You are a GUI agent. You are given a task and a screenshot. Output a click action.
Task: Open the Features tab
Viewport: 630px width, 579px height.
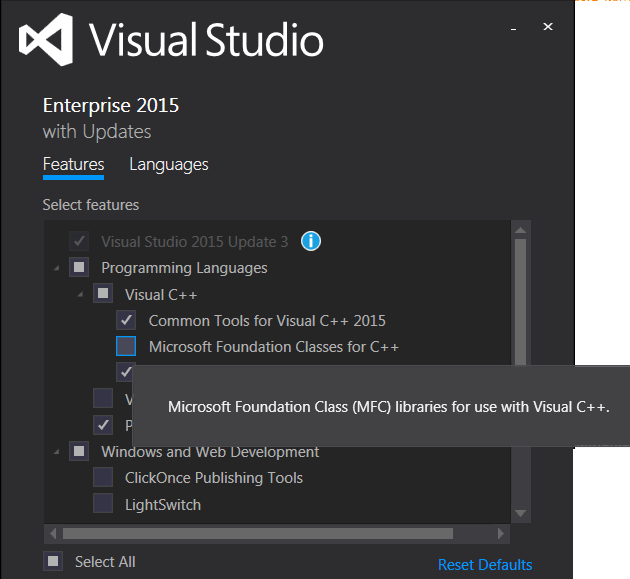(73, 165)
